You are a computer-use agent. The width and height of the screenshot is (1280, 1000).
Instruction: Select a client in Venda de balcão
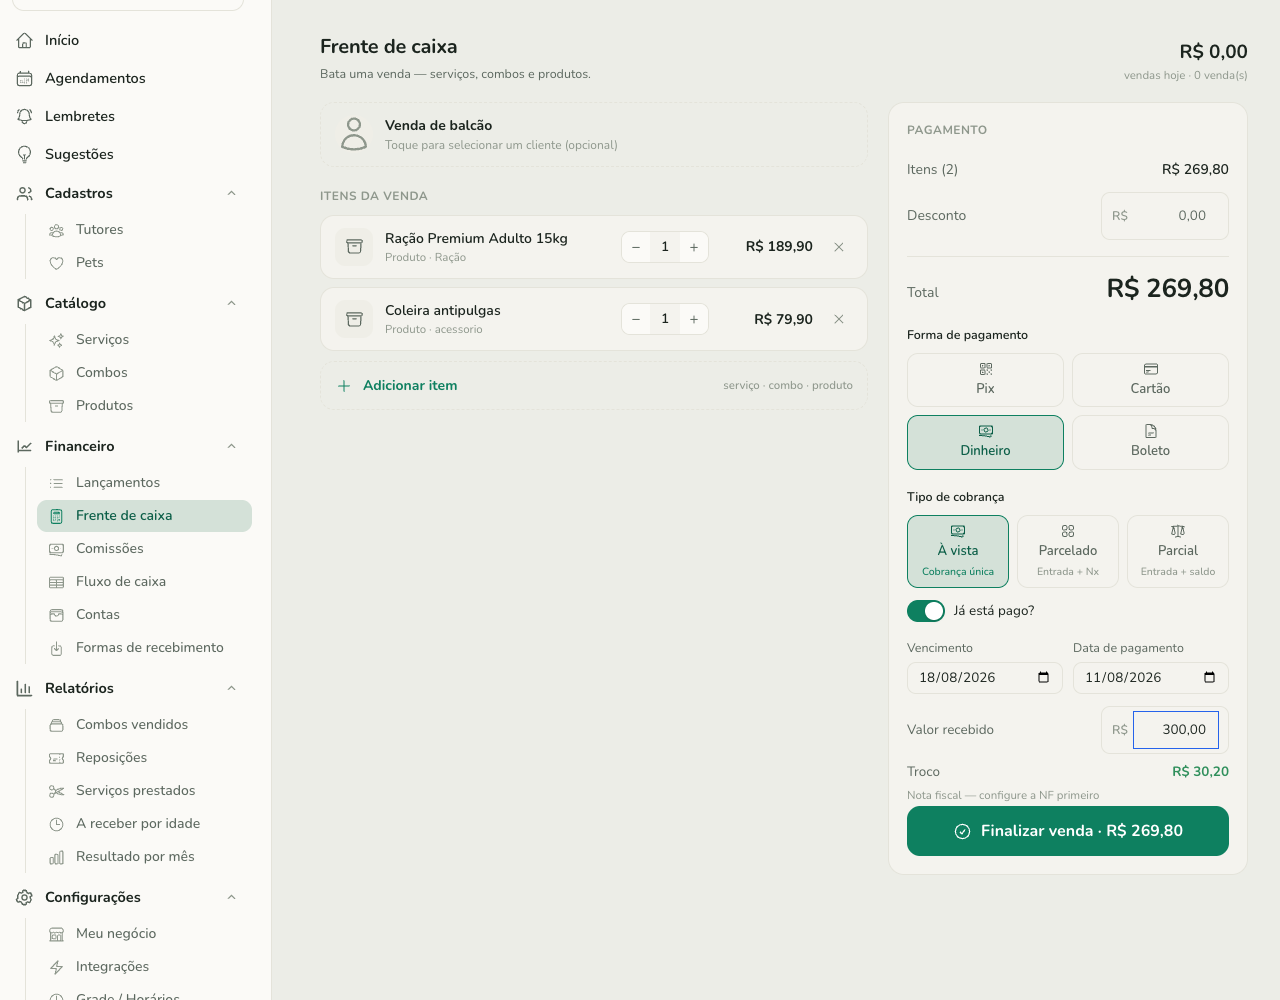tap(593, 134)
